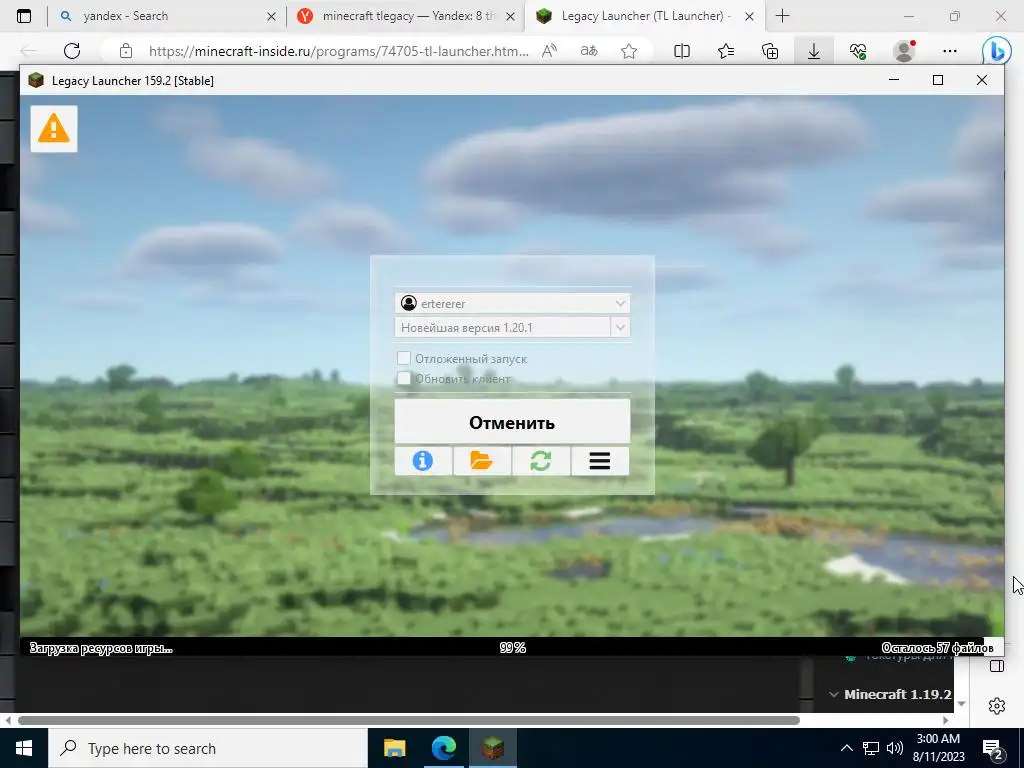Screen dimensions: 1024x768
Task: Open Edge settings and more menu
Action: (950, 51)
